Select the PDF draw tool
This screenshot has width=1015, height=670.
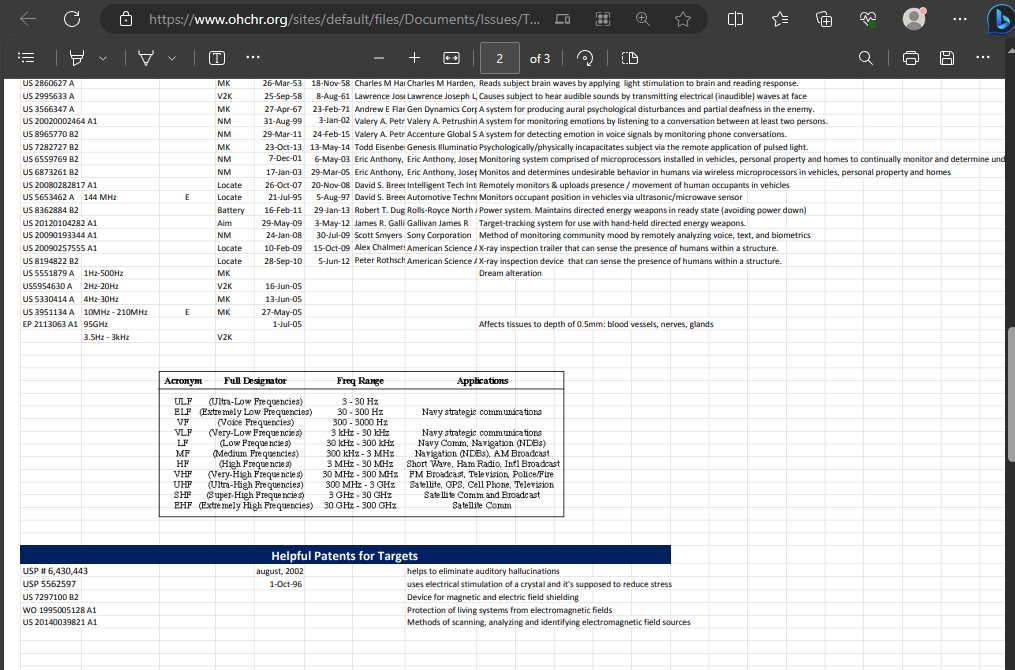tap(146, 58)
